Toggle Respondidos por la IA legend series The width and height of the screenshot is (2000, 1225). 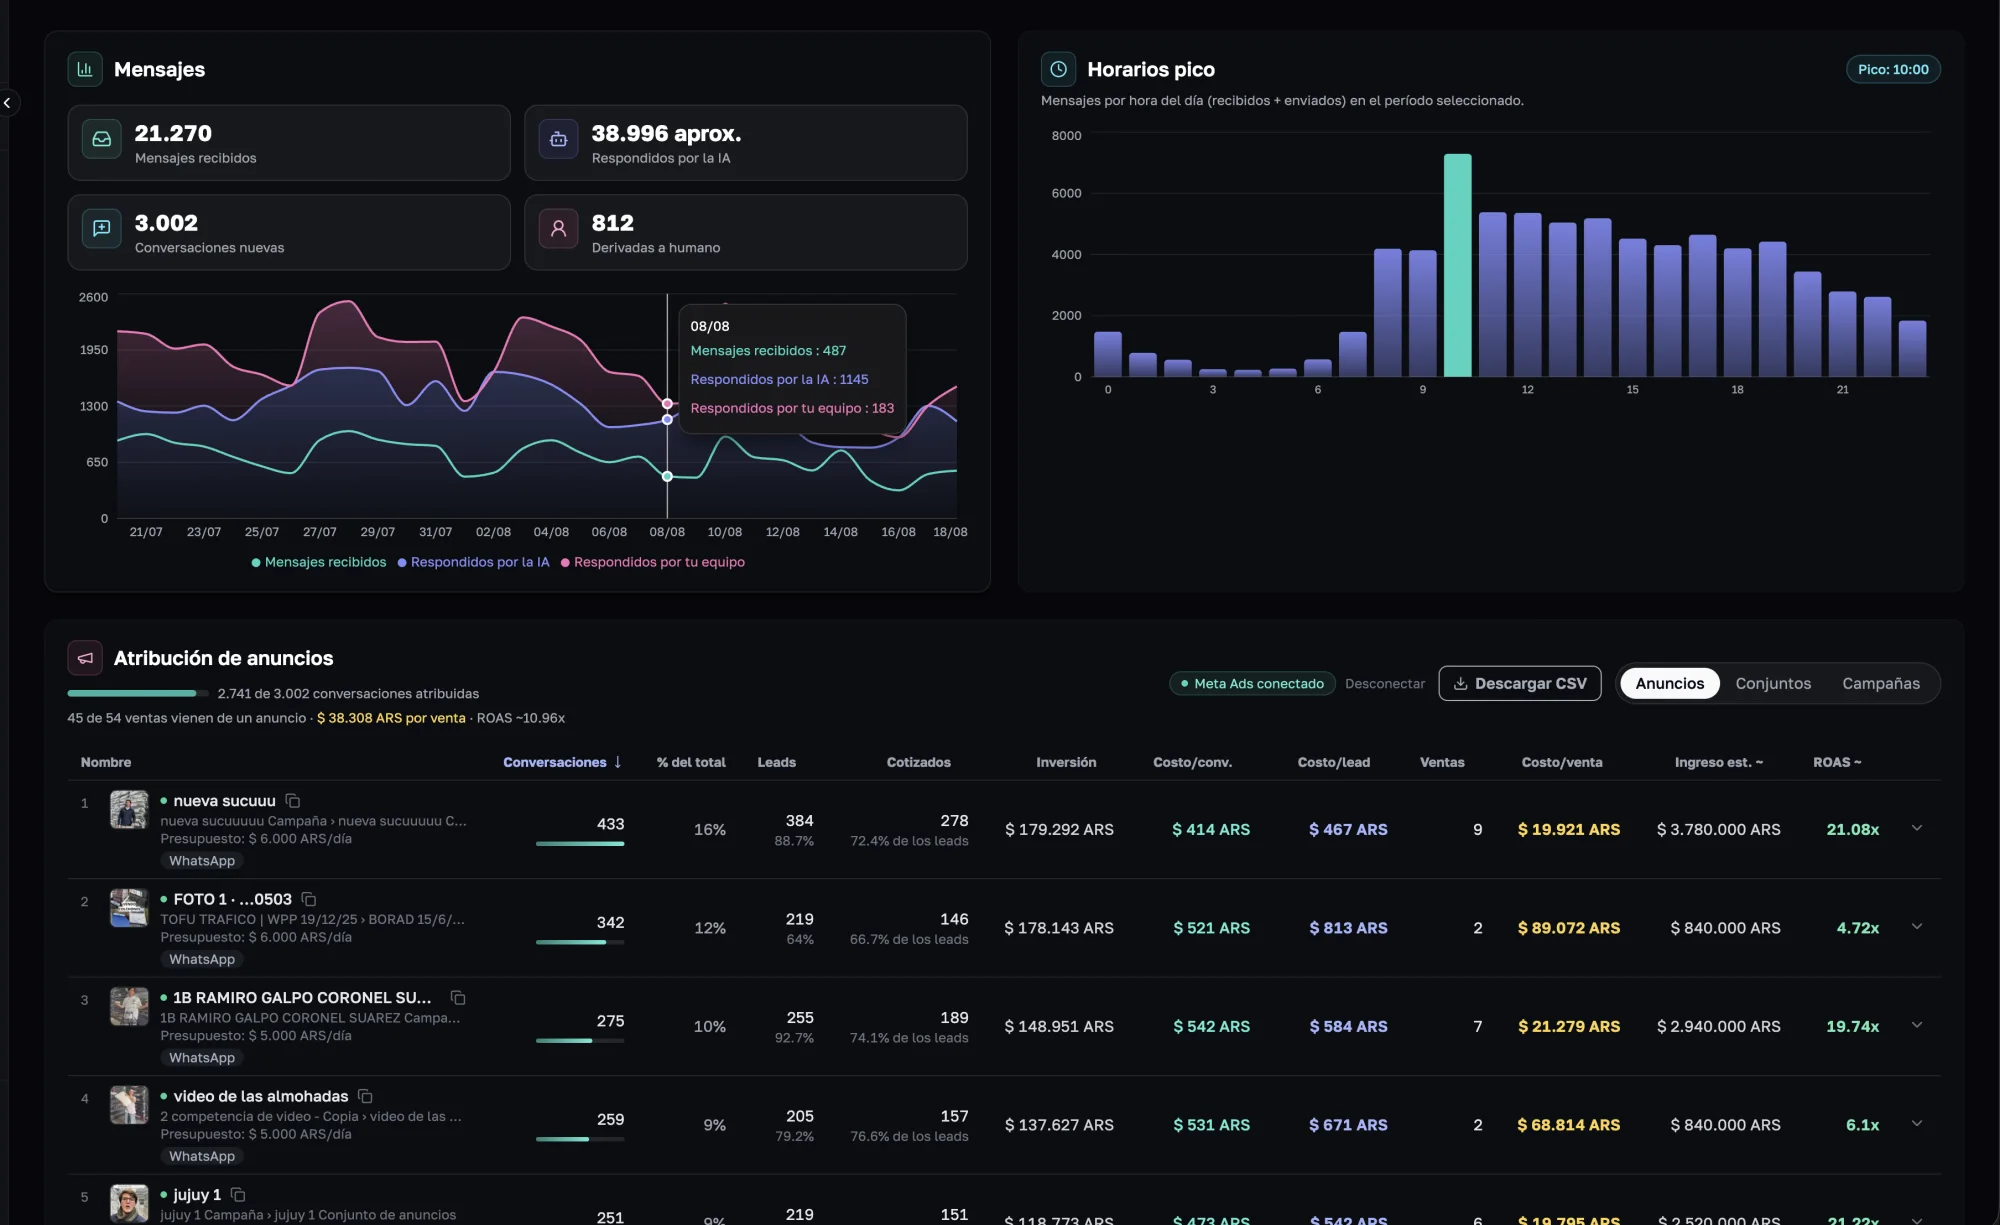click(474, 562)
